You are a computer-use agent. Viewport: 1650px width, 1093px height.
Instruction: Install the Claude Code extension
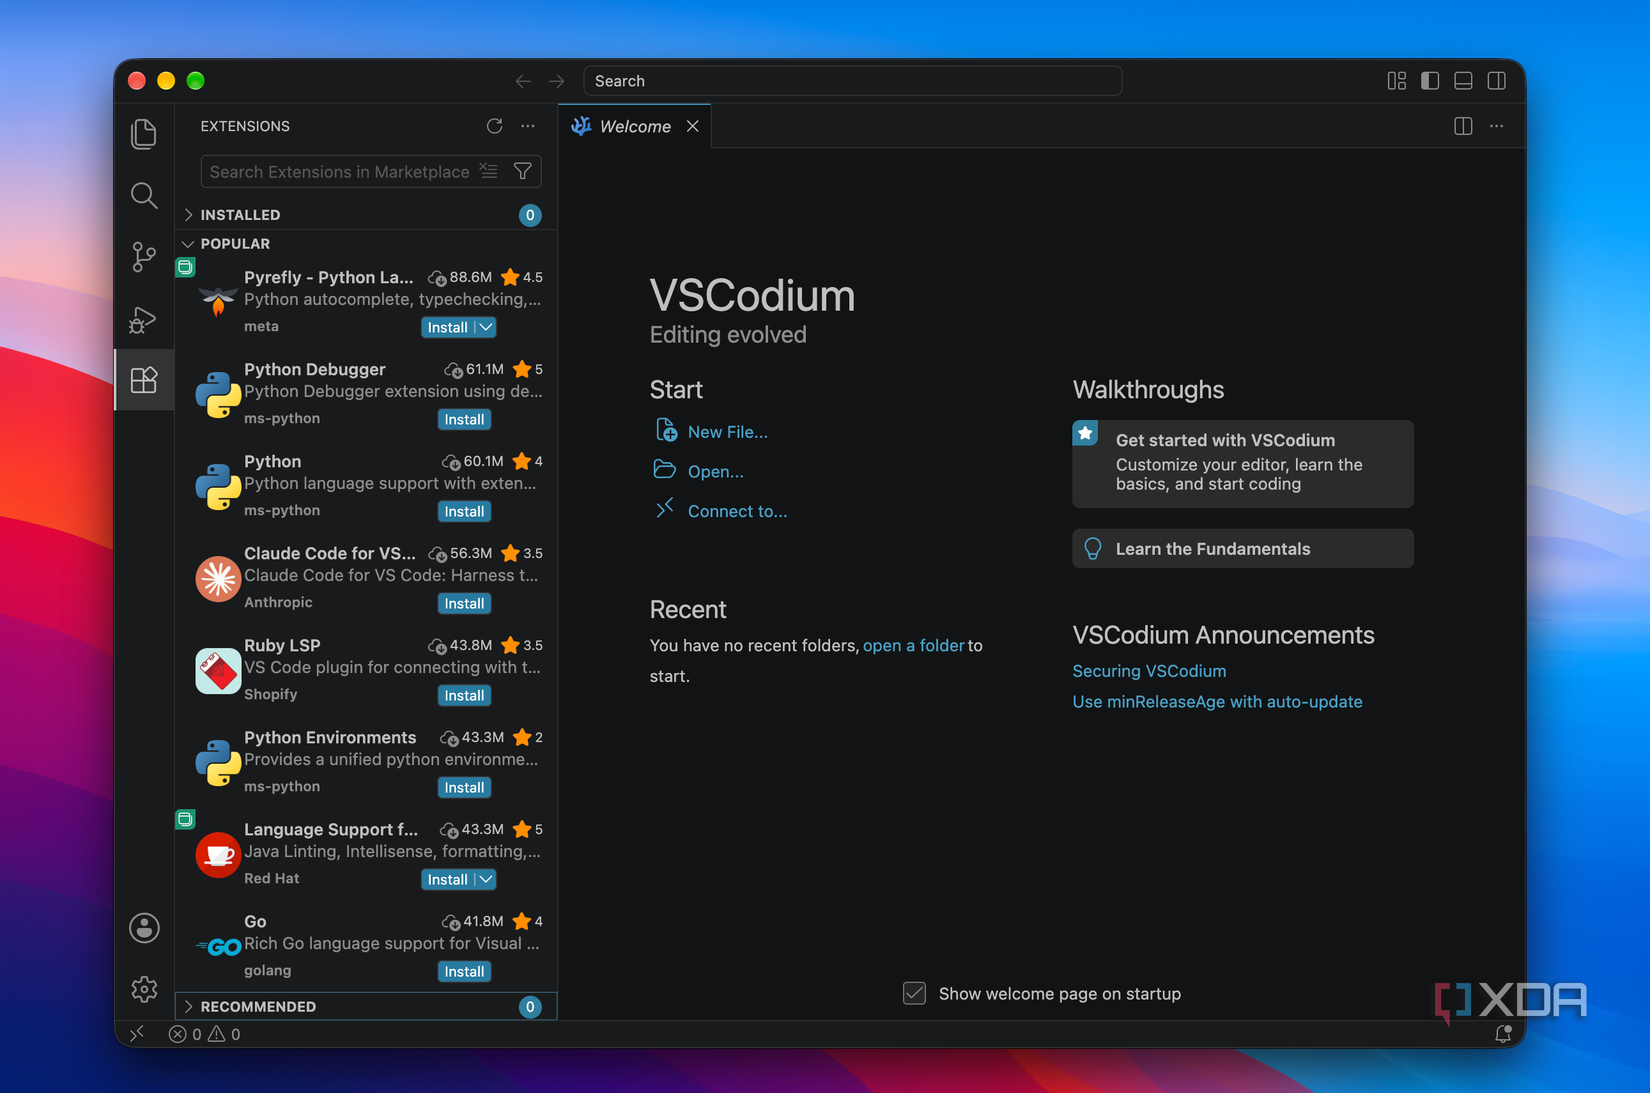pyautogui.click(x=464, y=603)
